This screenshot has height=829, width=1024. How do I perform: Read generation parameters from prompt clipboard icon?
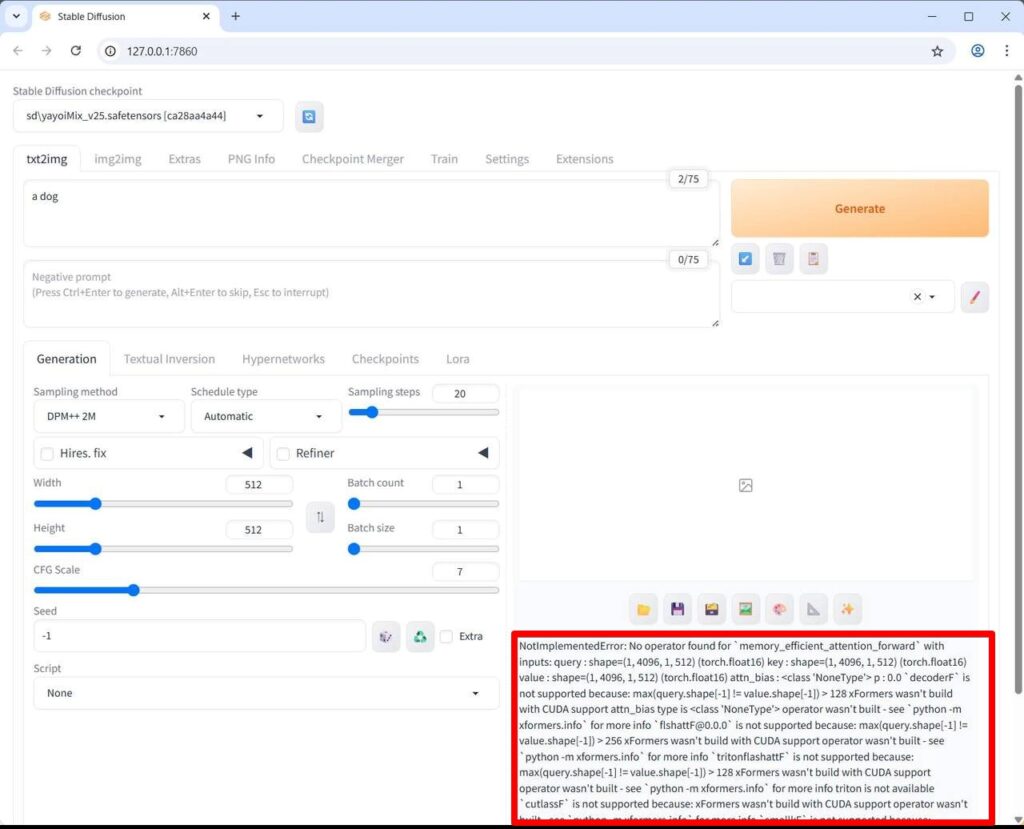click(813, 258)
